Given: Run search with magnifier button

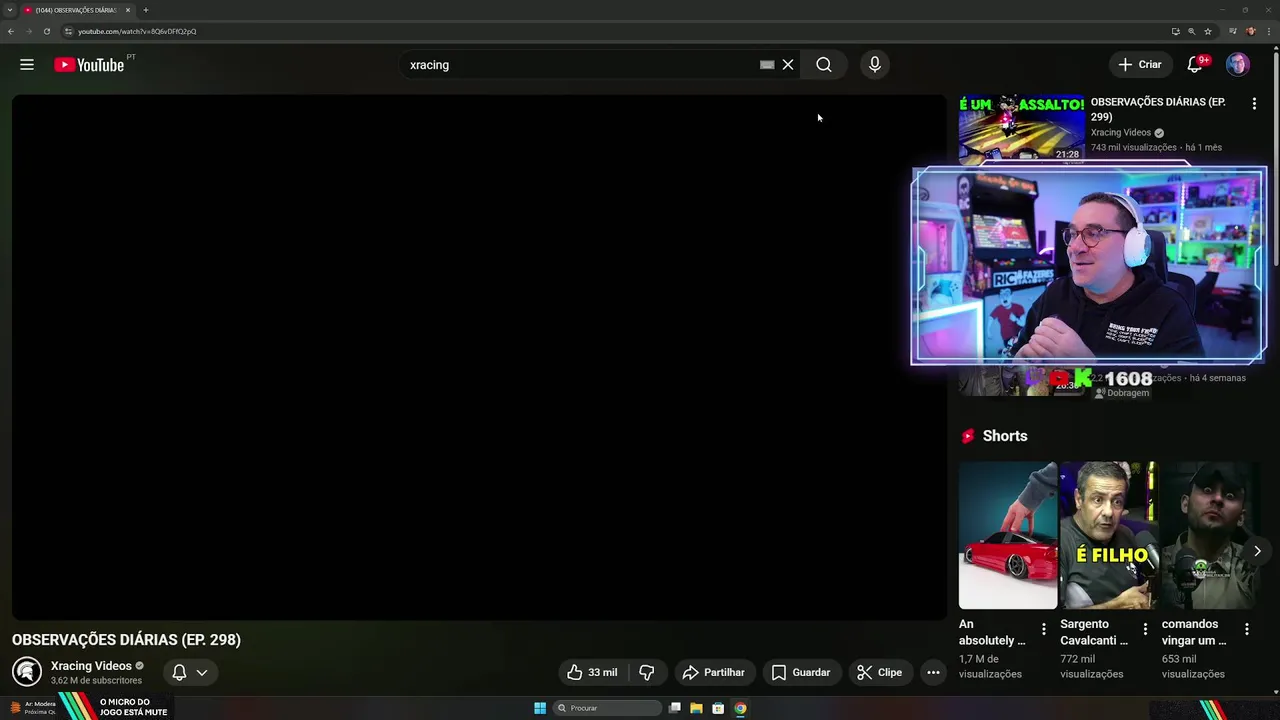Looking at the screenshot, I should click(x=824, y=65).
